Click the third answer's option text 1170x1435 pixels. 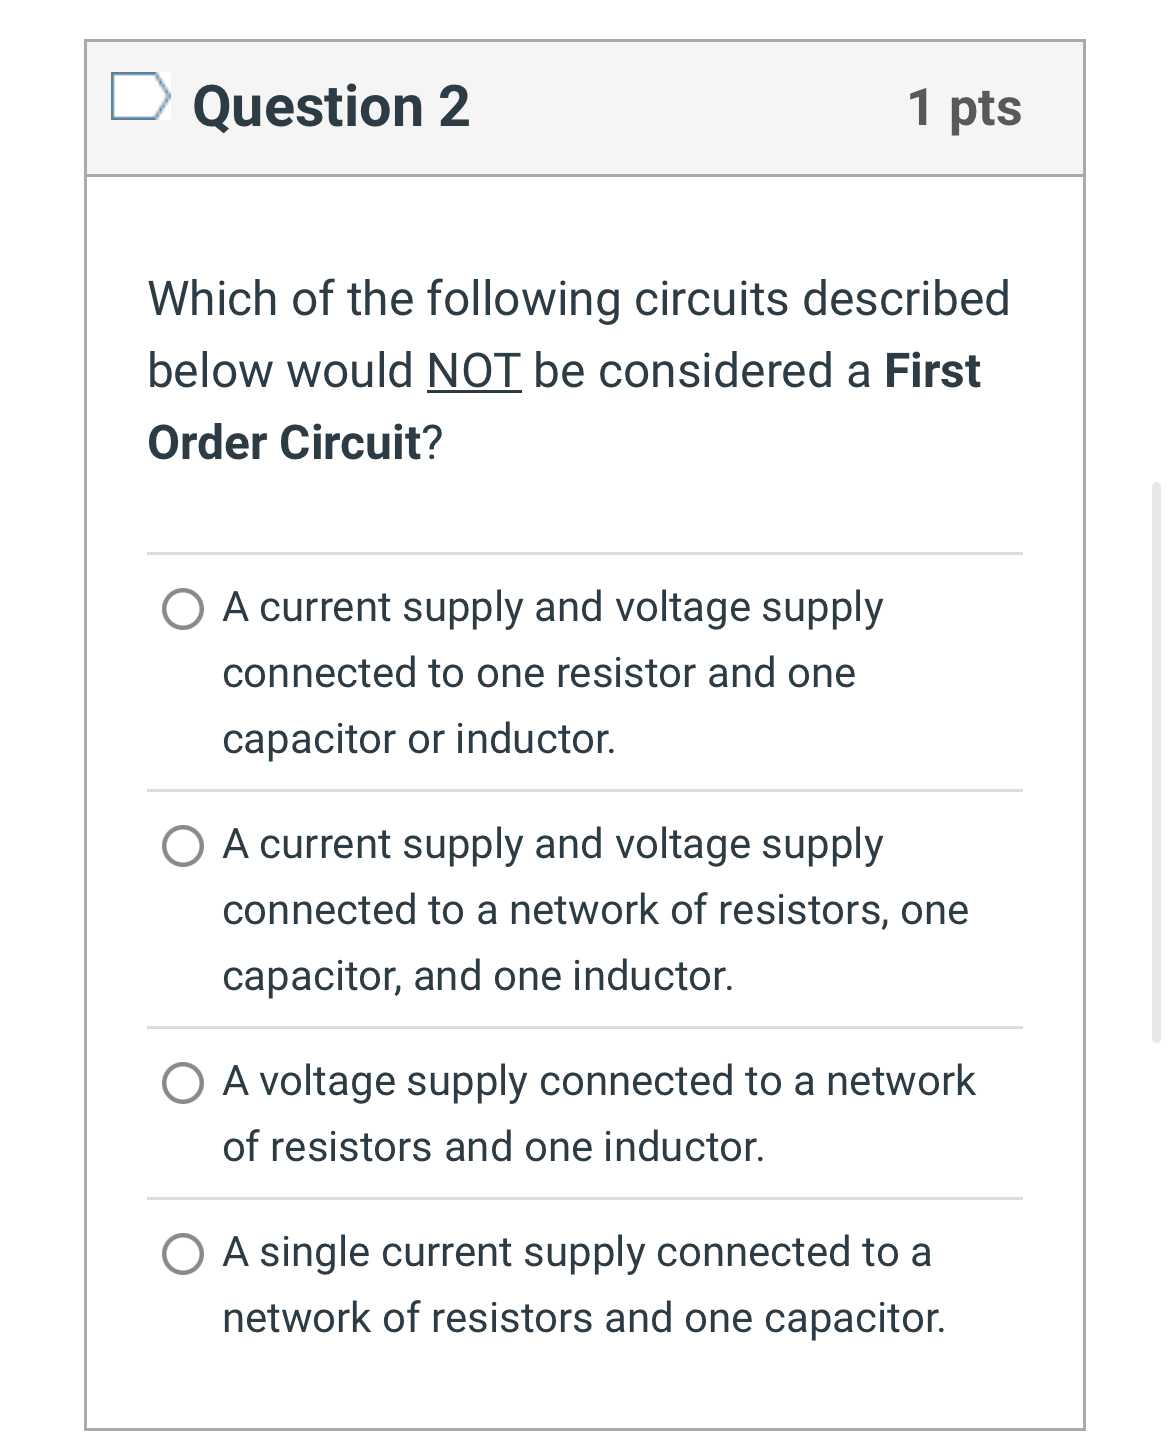[x=598, y=1112]
